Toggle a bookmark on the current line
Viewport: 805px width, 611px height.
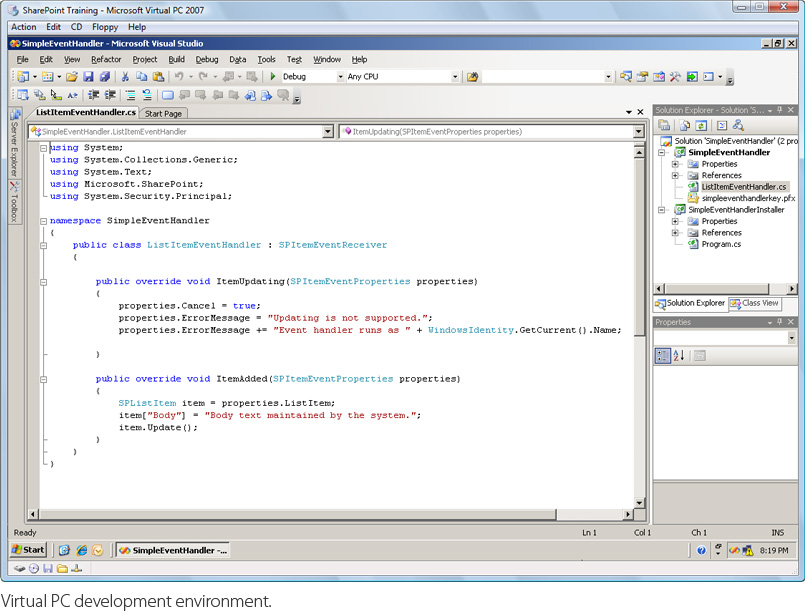tap(167, 95)
